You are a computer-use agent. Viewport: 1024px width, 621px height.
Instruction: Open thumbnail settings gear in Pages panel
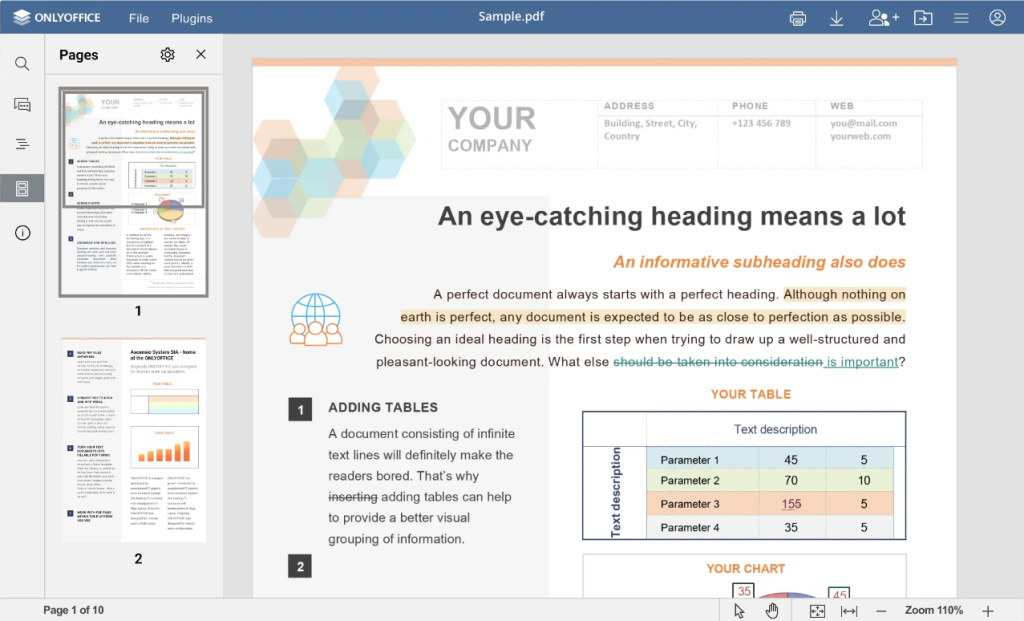pos(167,55)
